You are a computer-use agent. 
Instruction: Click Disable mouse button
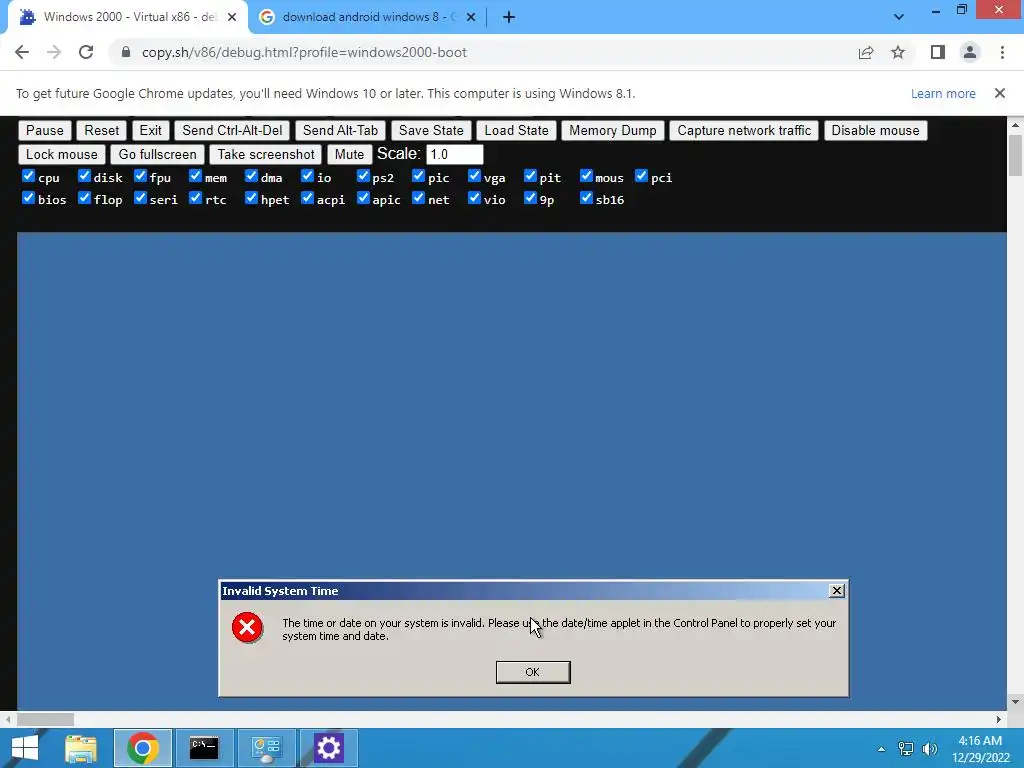click(x=875, y=131)
